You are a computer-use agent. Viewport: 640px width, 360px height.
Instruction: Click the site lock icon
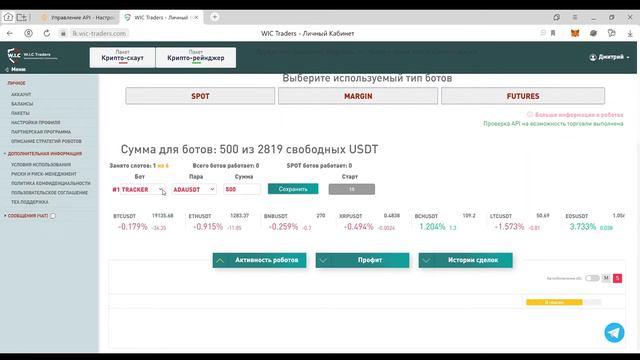[63, 33]
